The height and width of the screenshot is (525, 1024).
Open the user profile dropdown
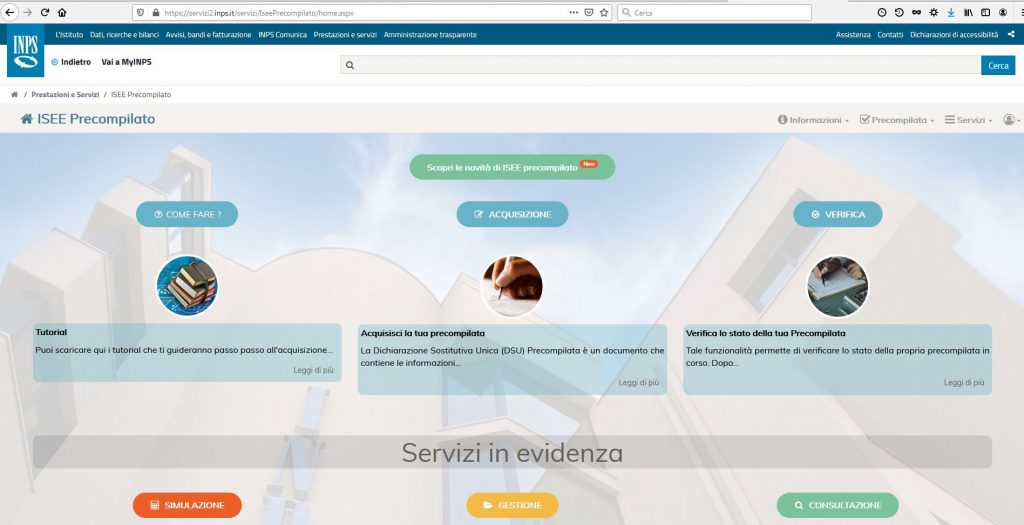[x=1012, y=120]
